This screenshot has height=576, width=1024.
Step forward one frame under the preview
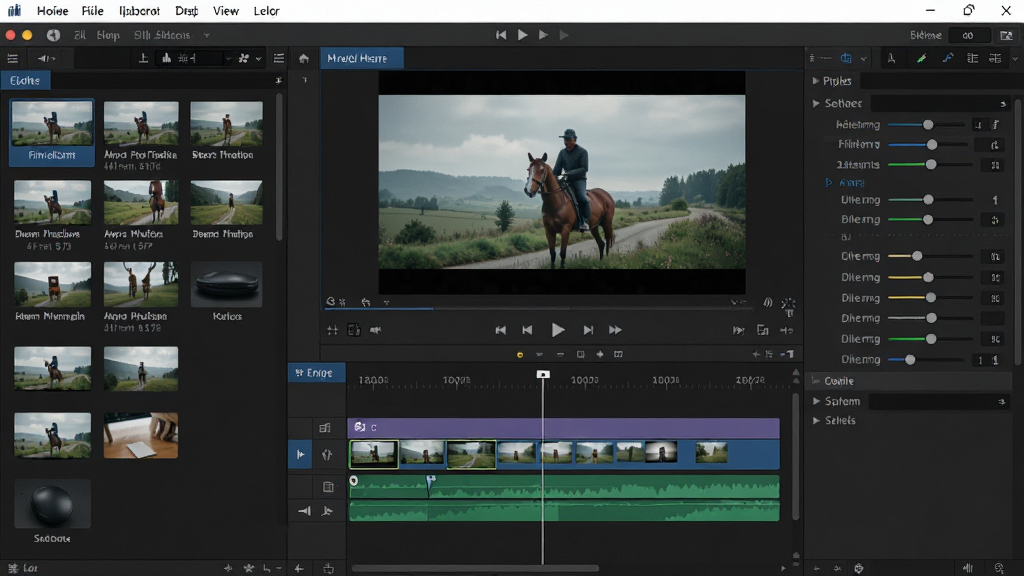[588, 330]
